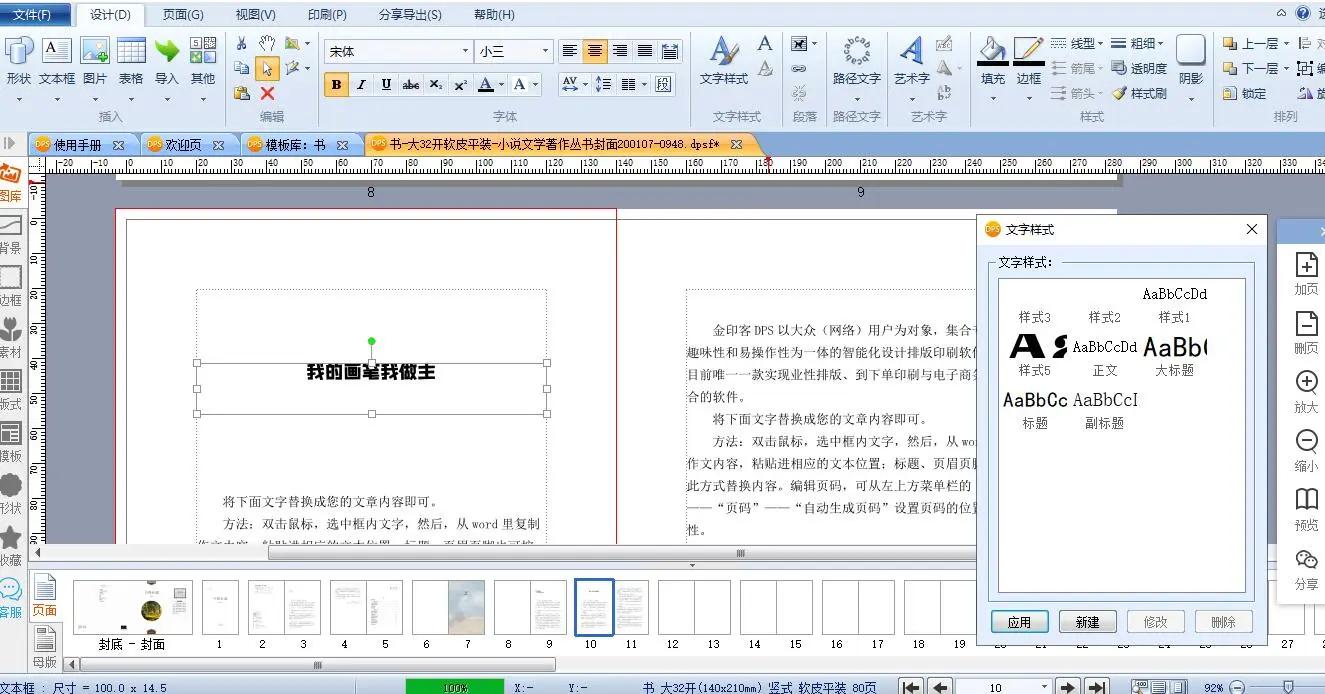This screenshot has height=694, width=1325.
Task: Select the 封底-封面 cover page thumbnail
Action: 132,607
